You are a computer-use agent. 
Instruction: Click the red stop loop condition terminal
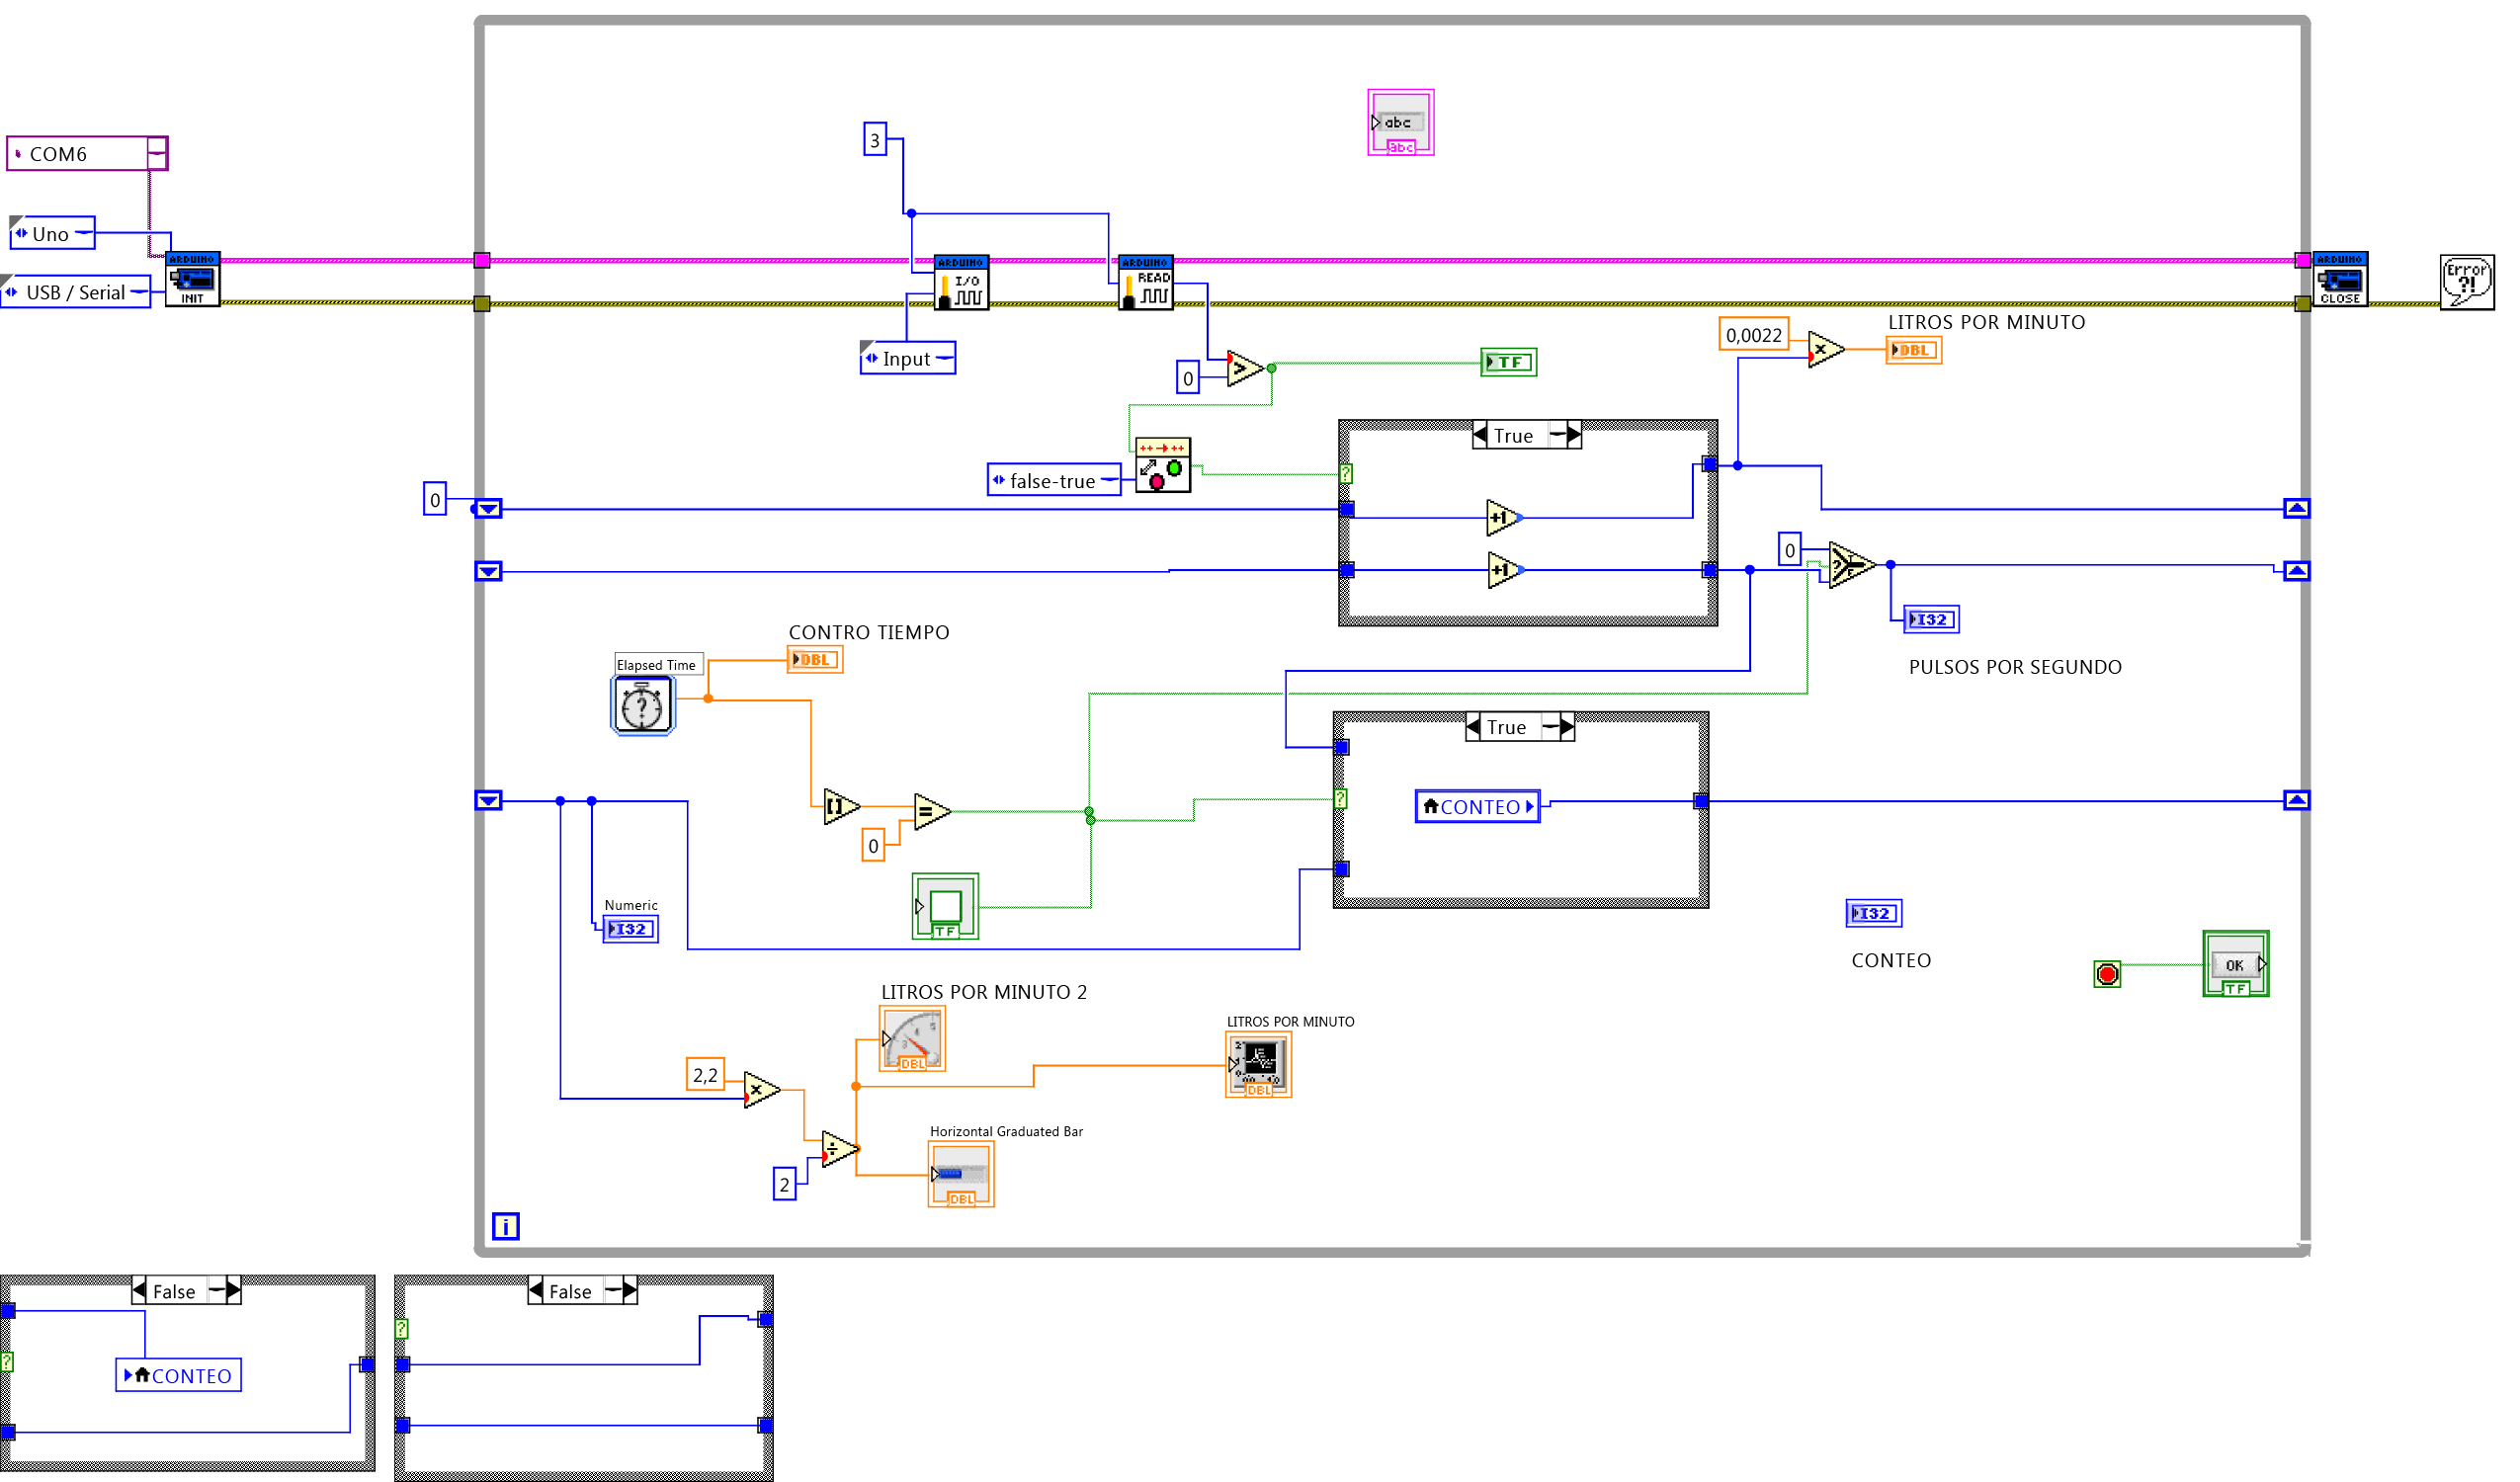pos(2107,975)
